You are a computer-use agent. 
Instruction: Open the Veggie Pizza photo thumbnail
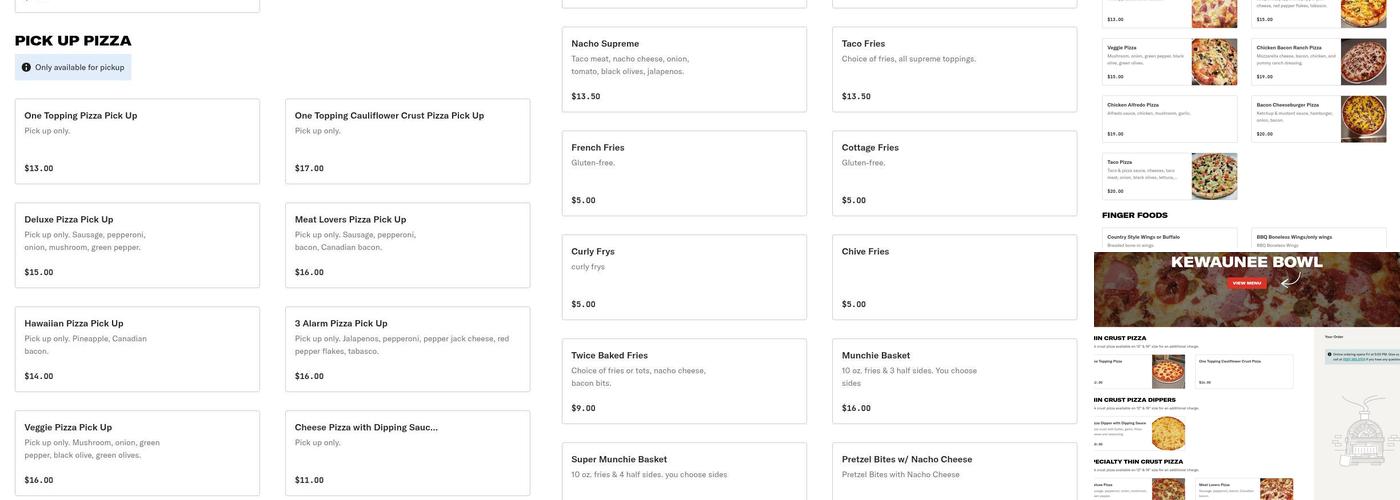click(x=1214, y=62)
